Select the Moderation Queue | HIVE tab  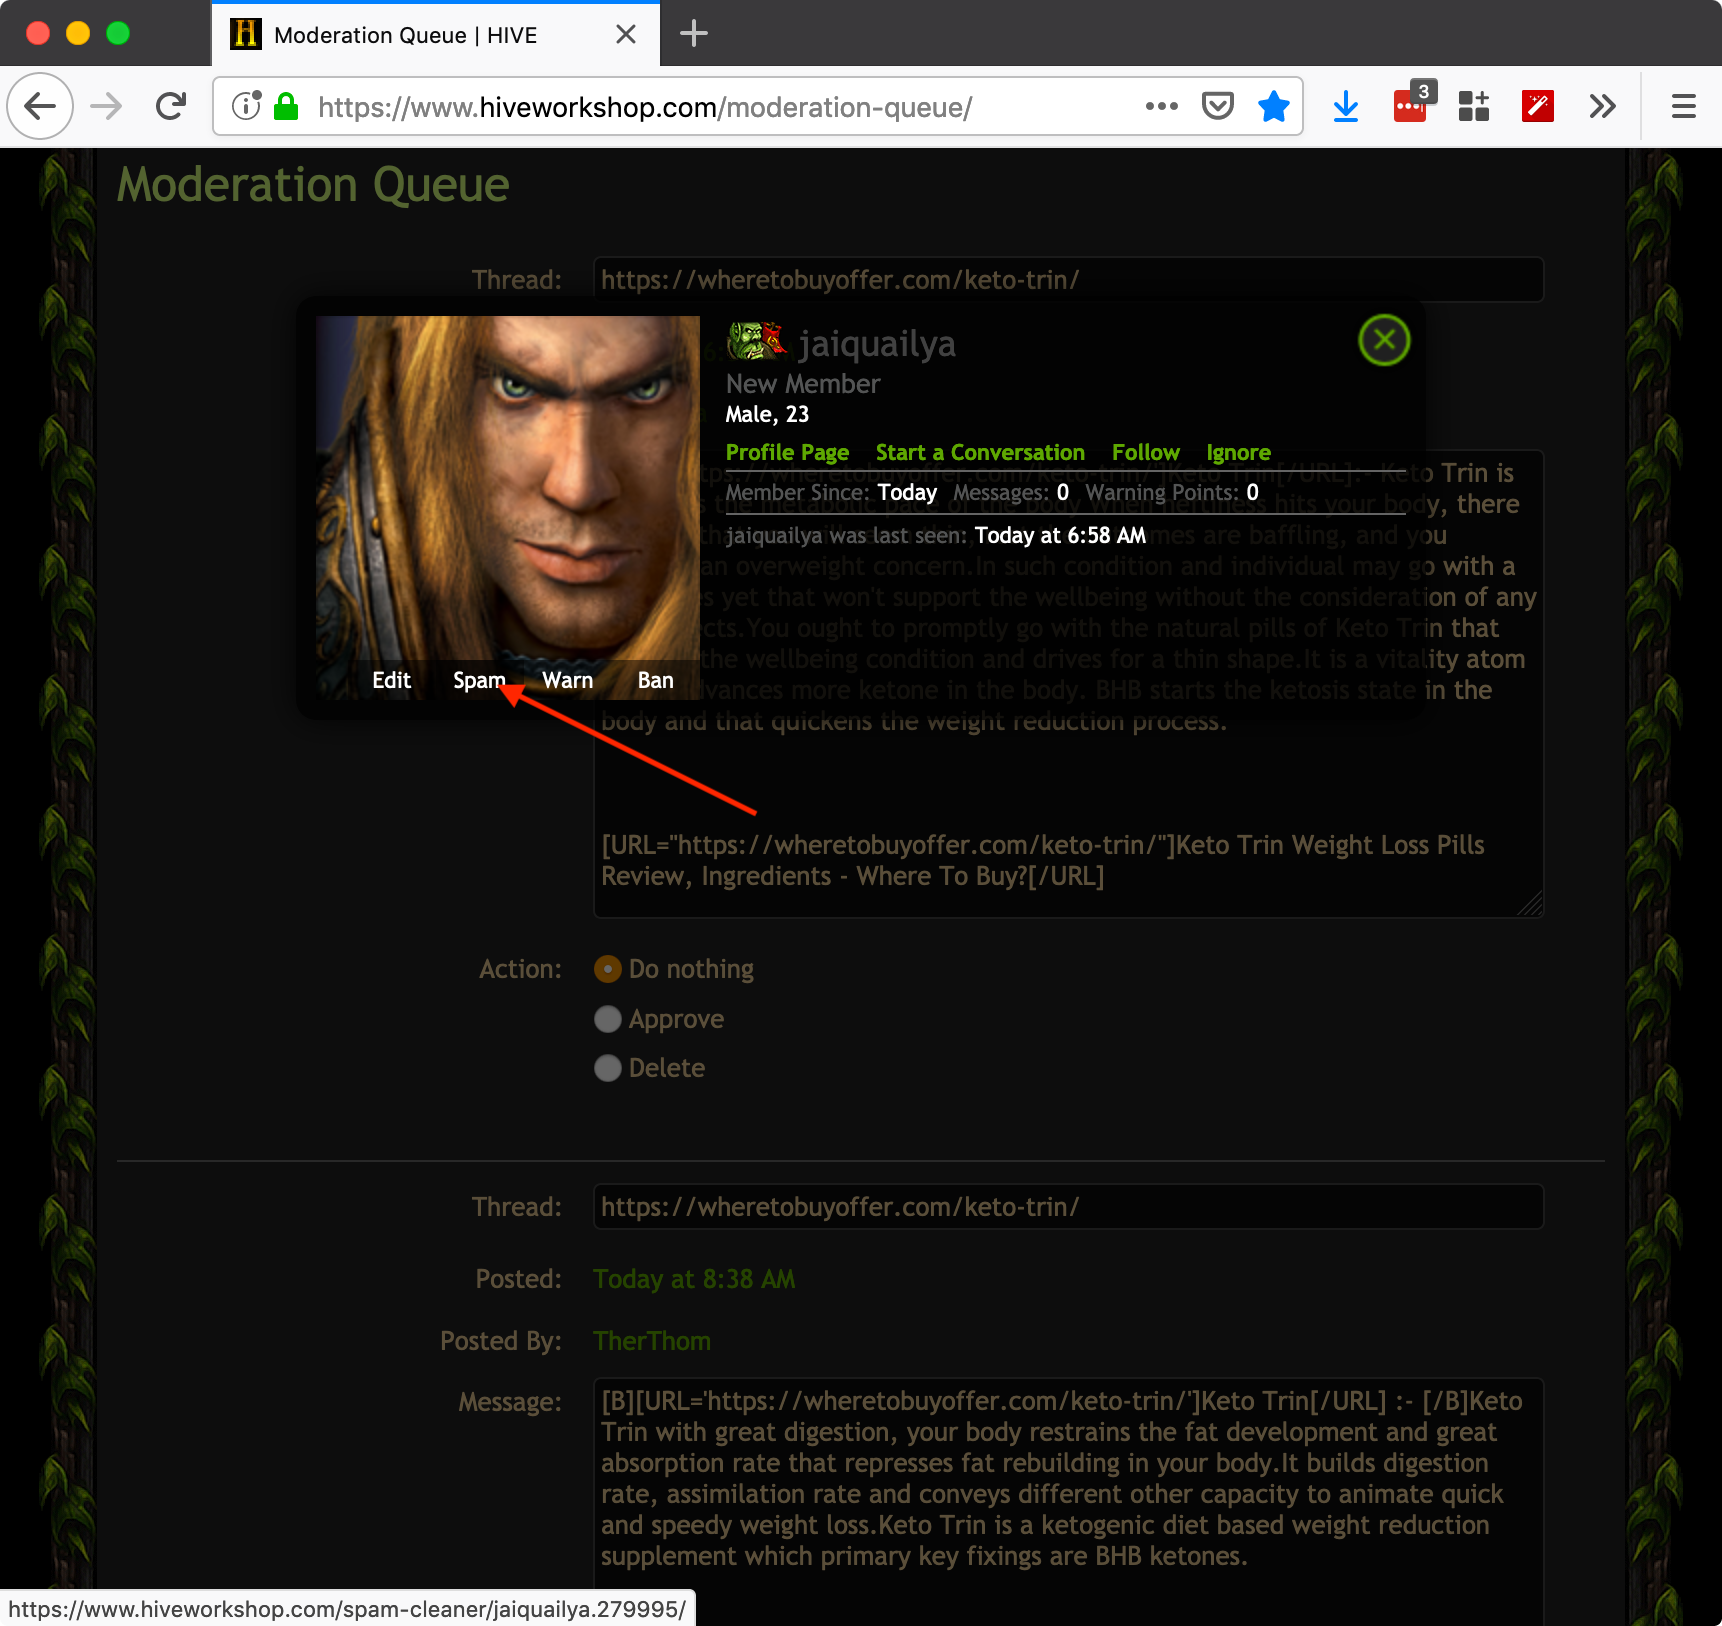click(436, 34)
